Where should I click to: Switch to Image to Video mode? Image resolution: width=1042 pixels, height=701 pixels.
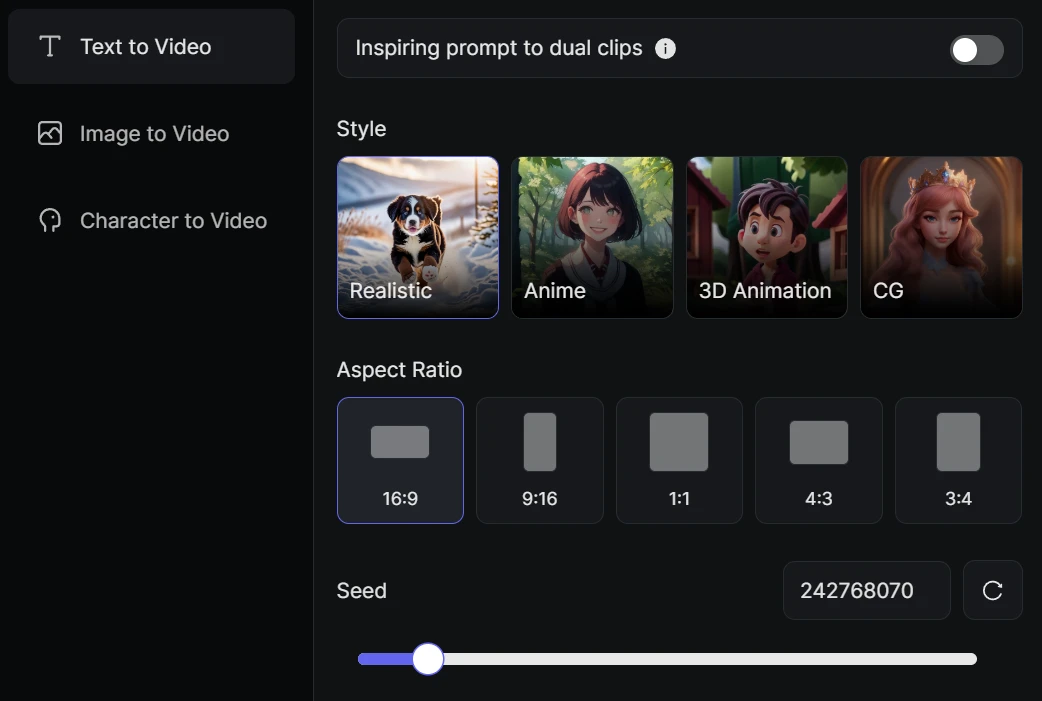pos(151,134)
